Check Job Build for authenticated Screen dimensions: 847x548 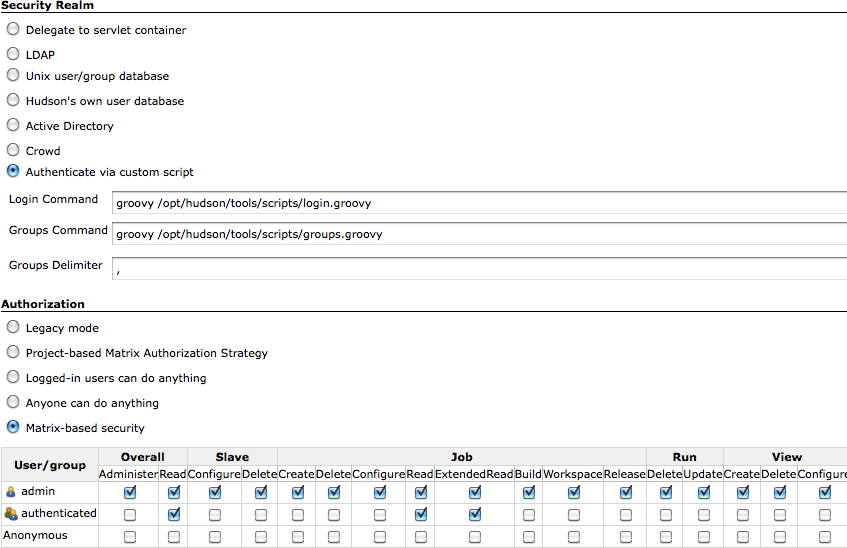(529, 515)
